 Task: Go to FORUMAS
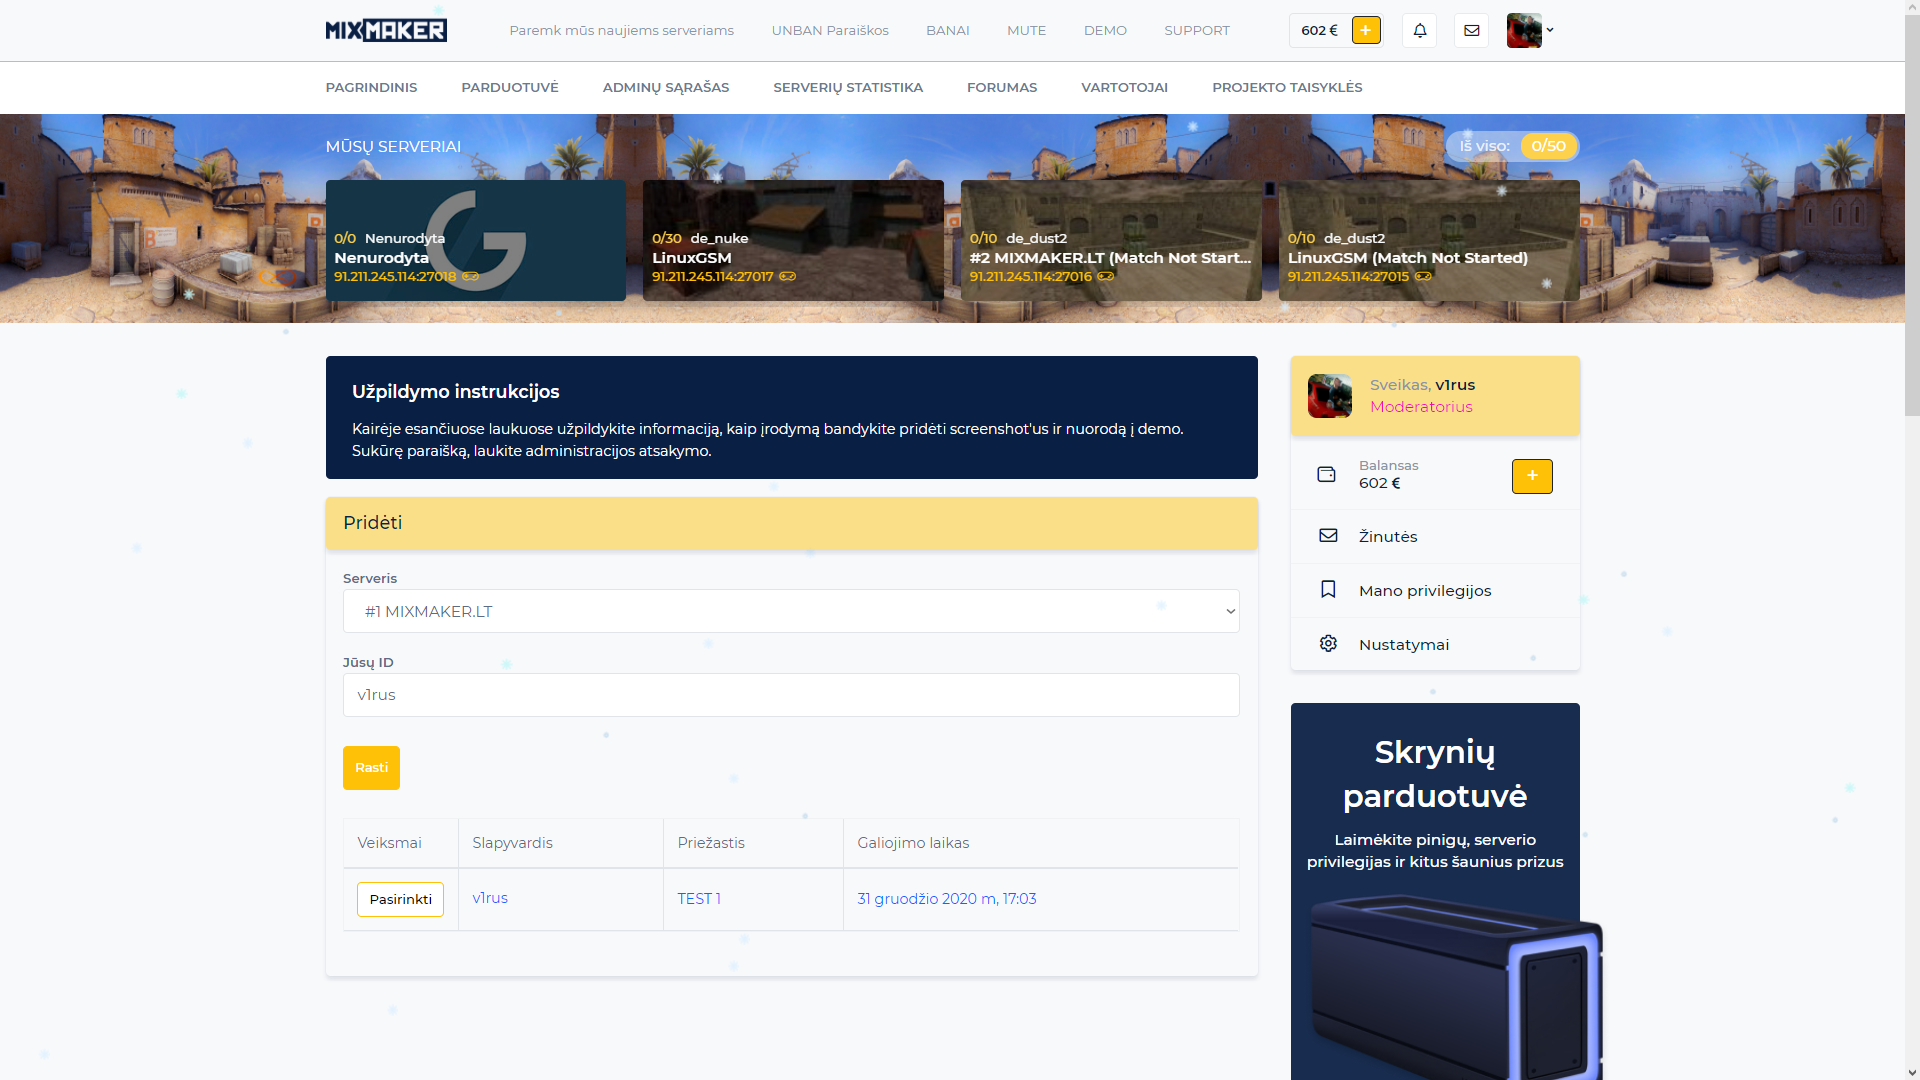(1002, 87)
